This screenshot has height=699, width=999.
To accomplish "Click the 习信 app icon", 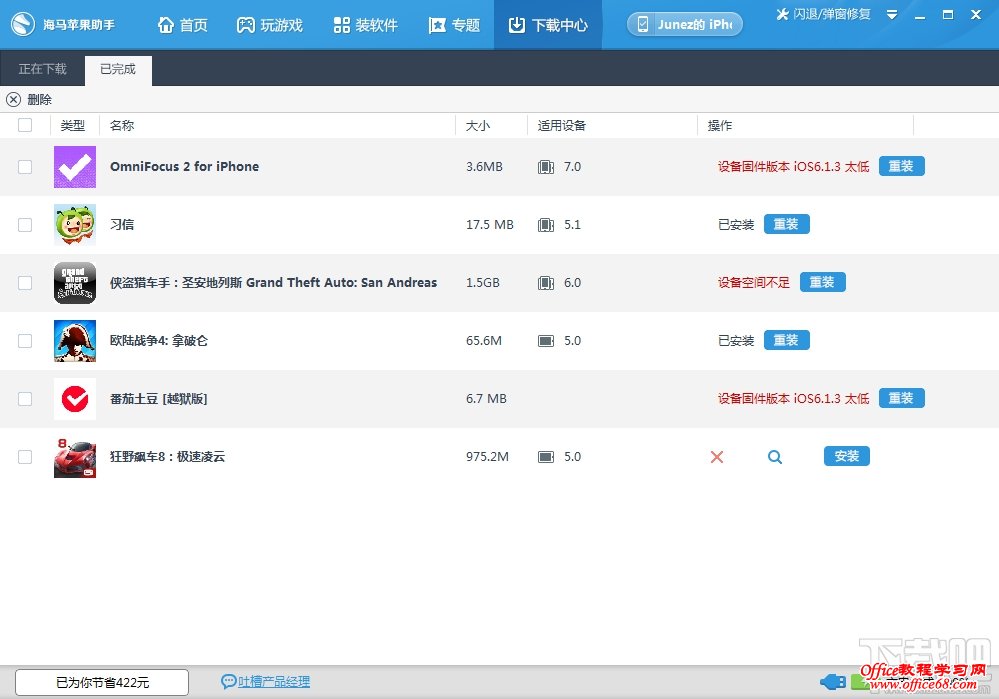I will (75, 225).
